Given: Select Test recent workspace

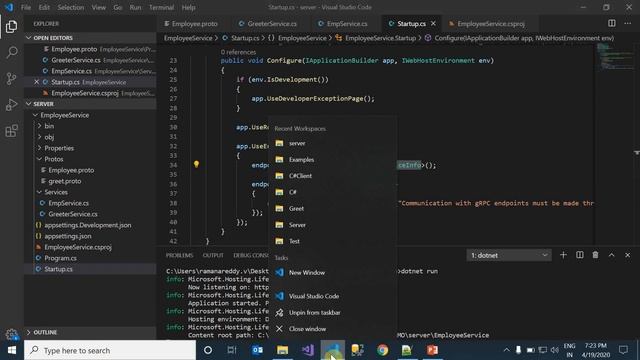Looking at the screenshot, I should click(333, 241).
